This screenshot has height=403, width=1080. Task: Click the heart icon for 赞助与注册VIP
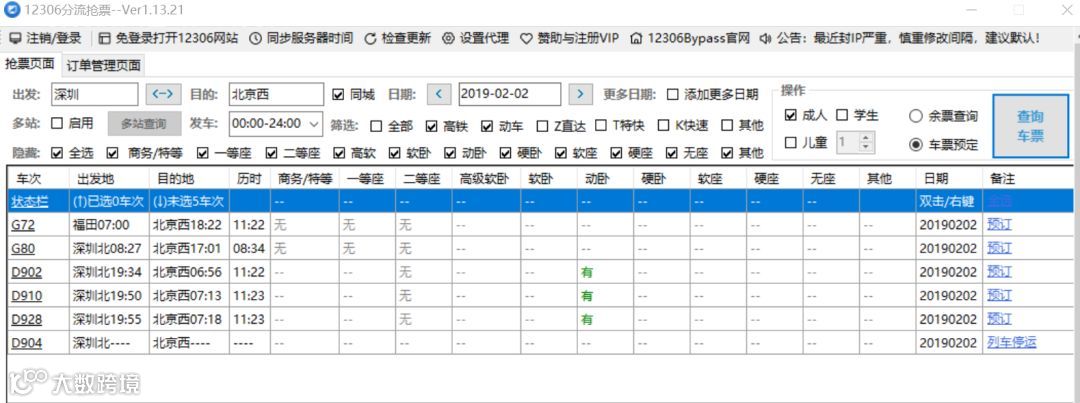[x=526, y=38]
